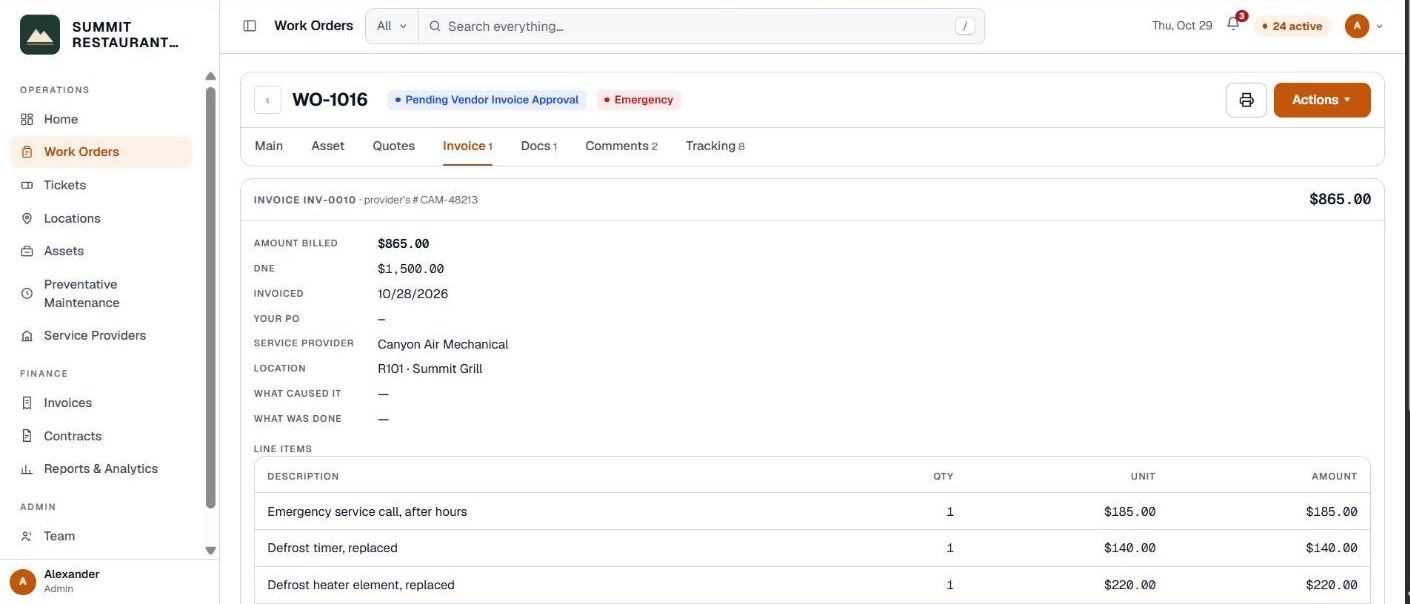Click the Pending Vendor Invoice Approval badge
The width and height of the screenshot is (1410, 604).
(487, 100)
